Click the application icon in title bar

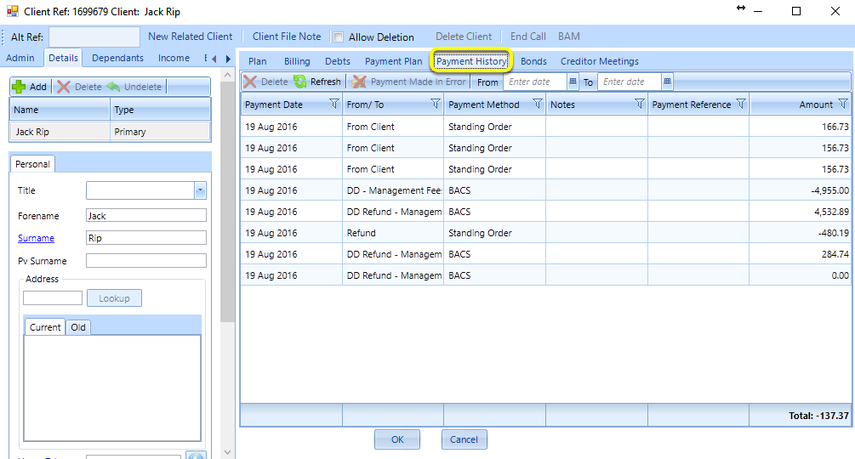tap(12, 11)
